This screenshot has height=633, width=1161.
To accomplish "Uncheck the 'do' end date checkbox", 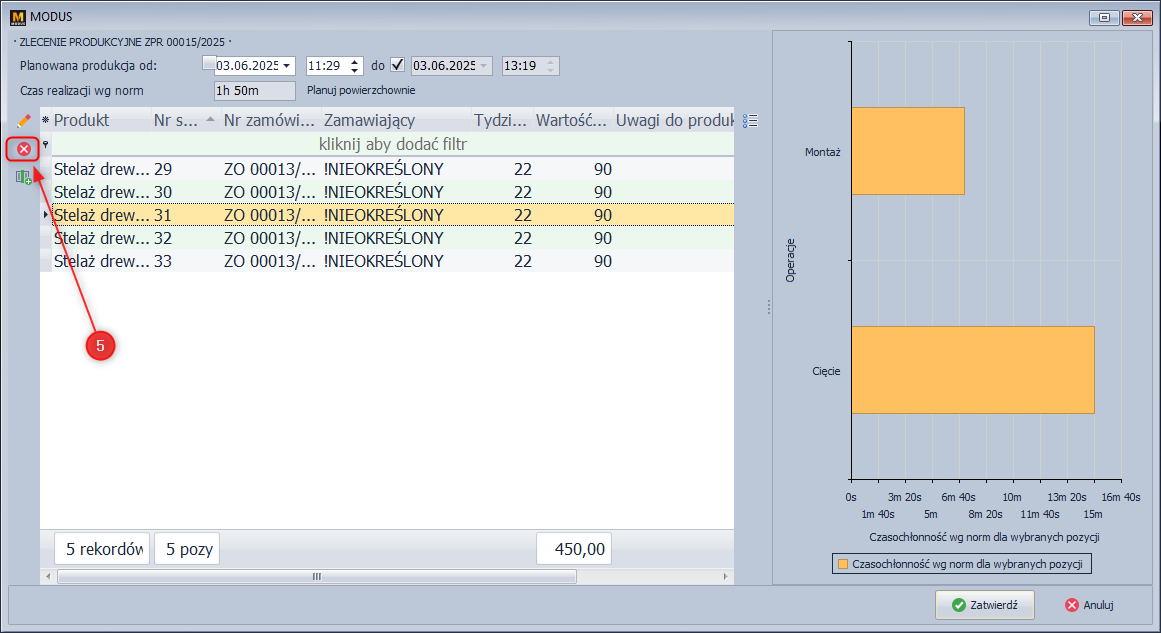I will [x=397, y=65].
